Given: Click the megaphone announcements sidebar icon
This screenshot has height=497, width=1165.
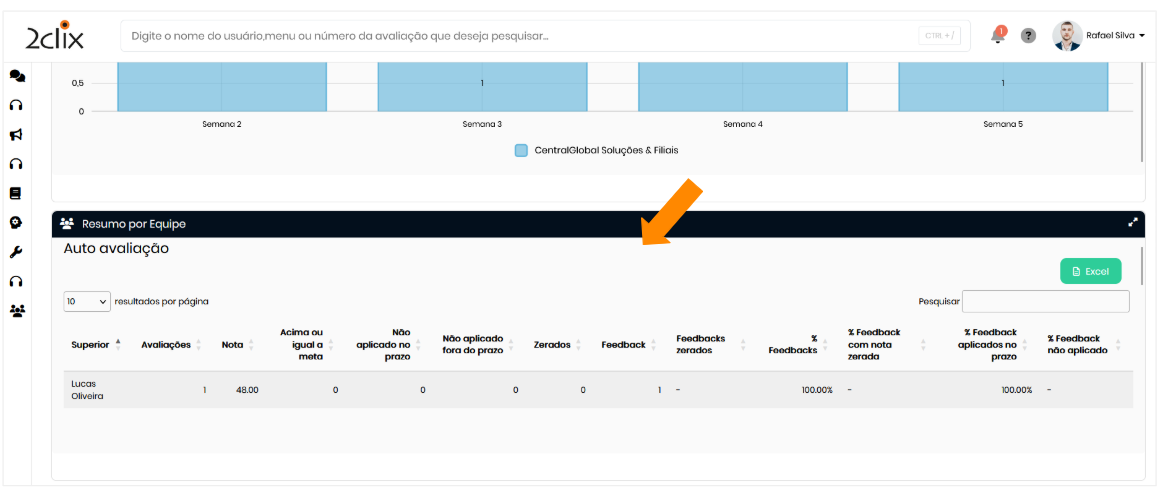Looking at the screenshot, I should point(16,135).
